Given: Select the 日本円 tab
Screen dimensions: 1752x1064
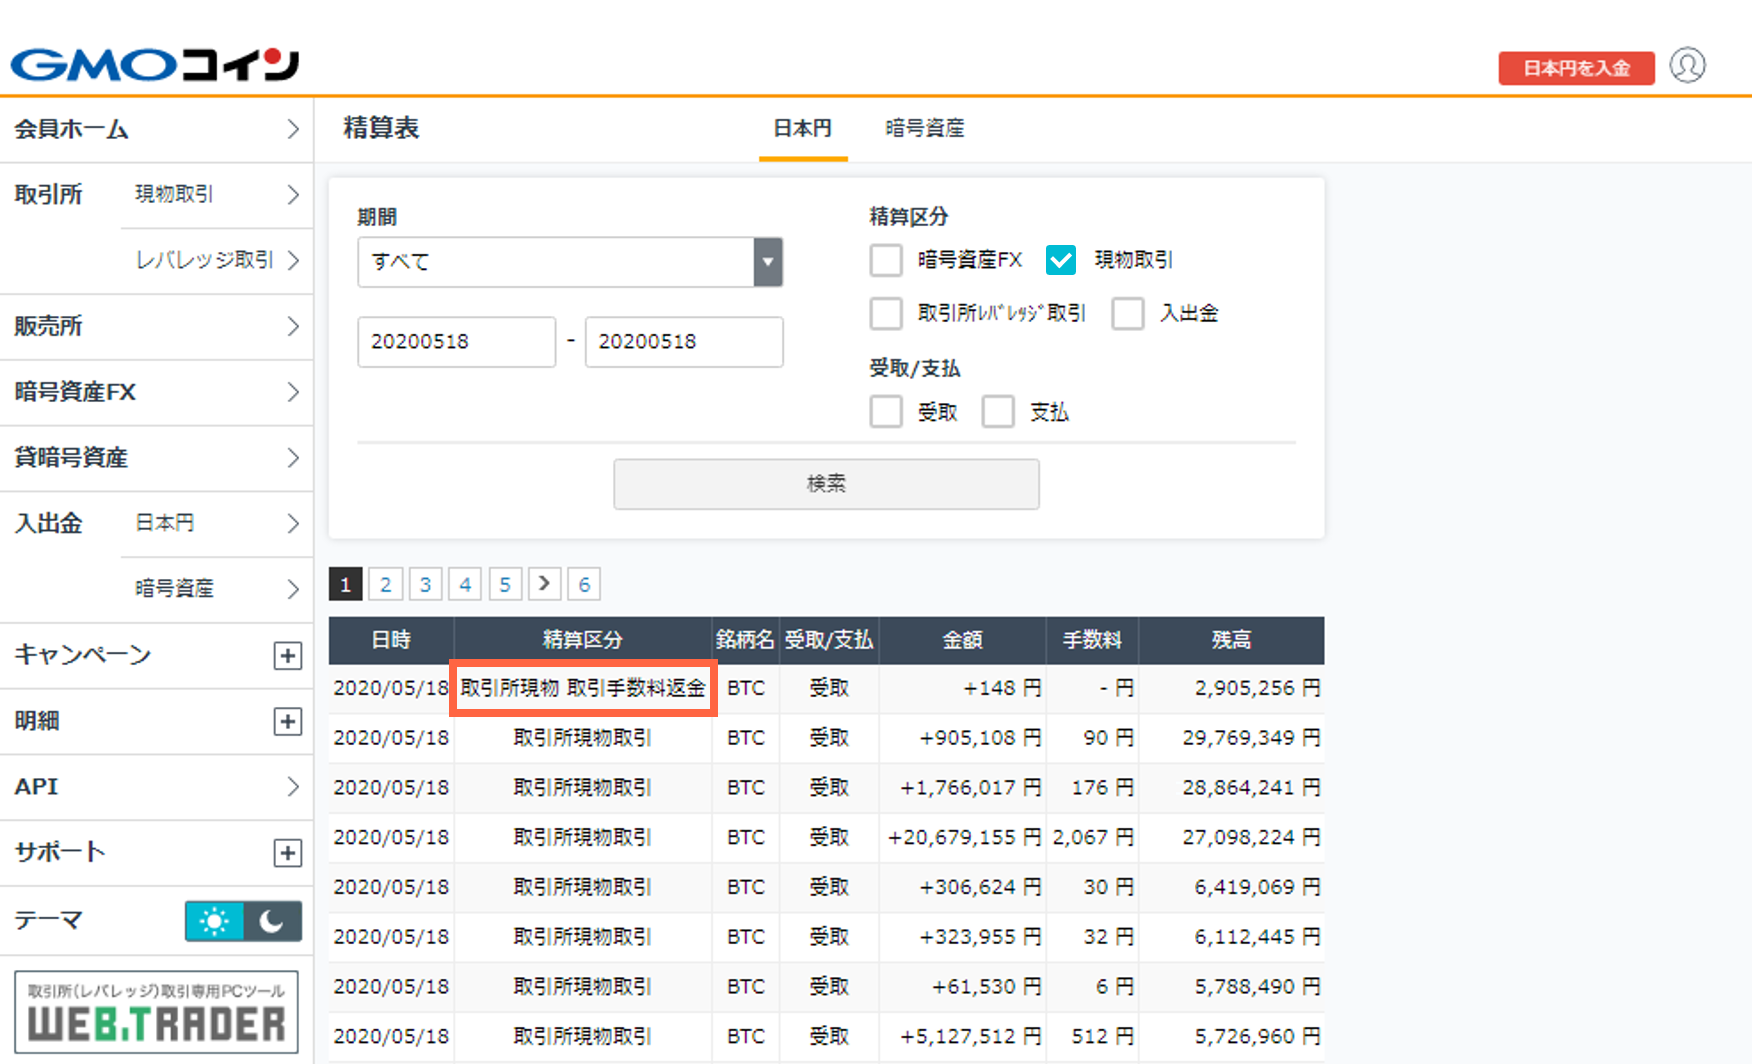Looking at the screenshot, I should click(803, 128).
